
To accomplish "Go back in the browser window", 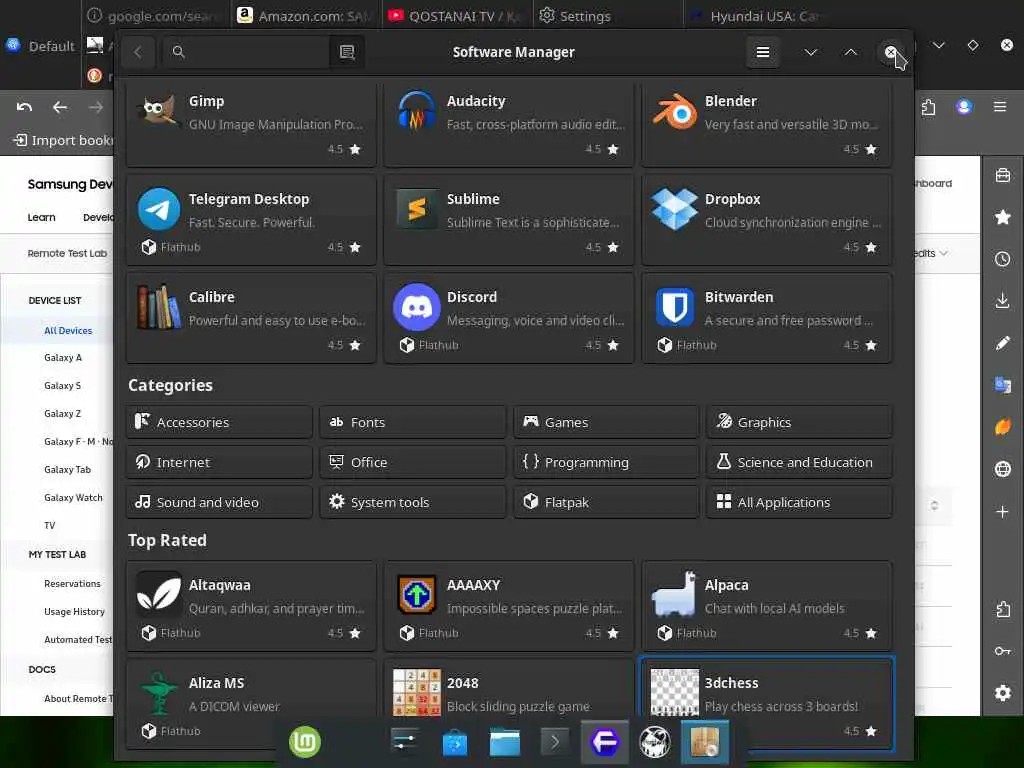I will [60, 107].
